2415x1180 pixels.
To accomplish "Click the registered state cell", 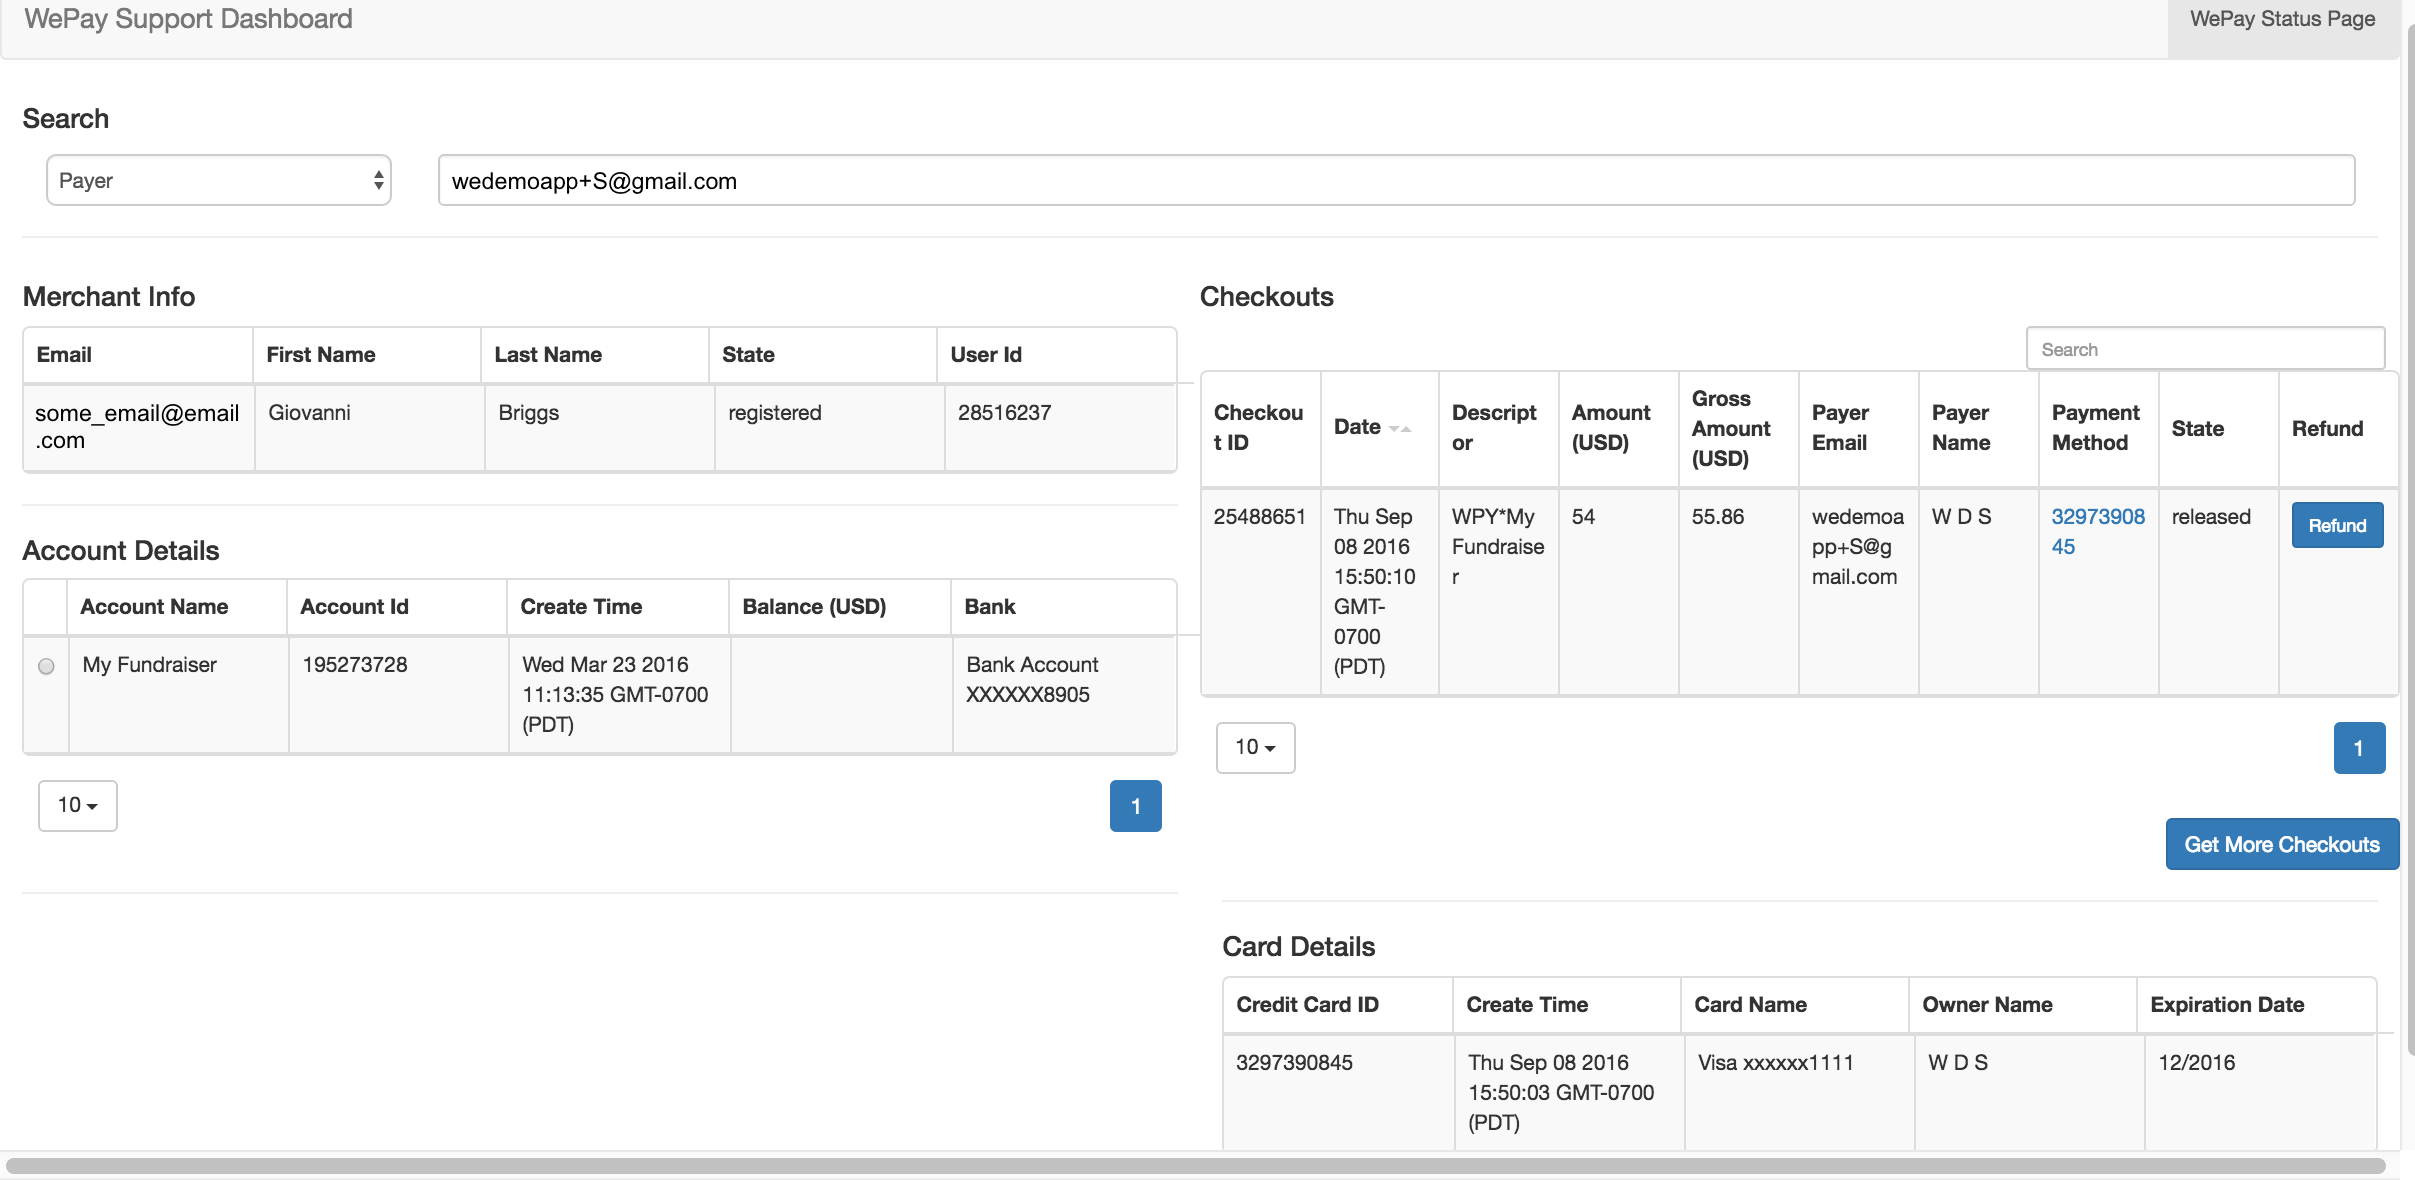I will 829,427.
